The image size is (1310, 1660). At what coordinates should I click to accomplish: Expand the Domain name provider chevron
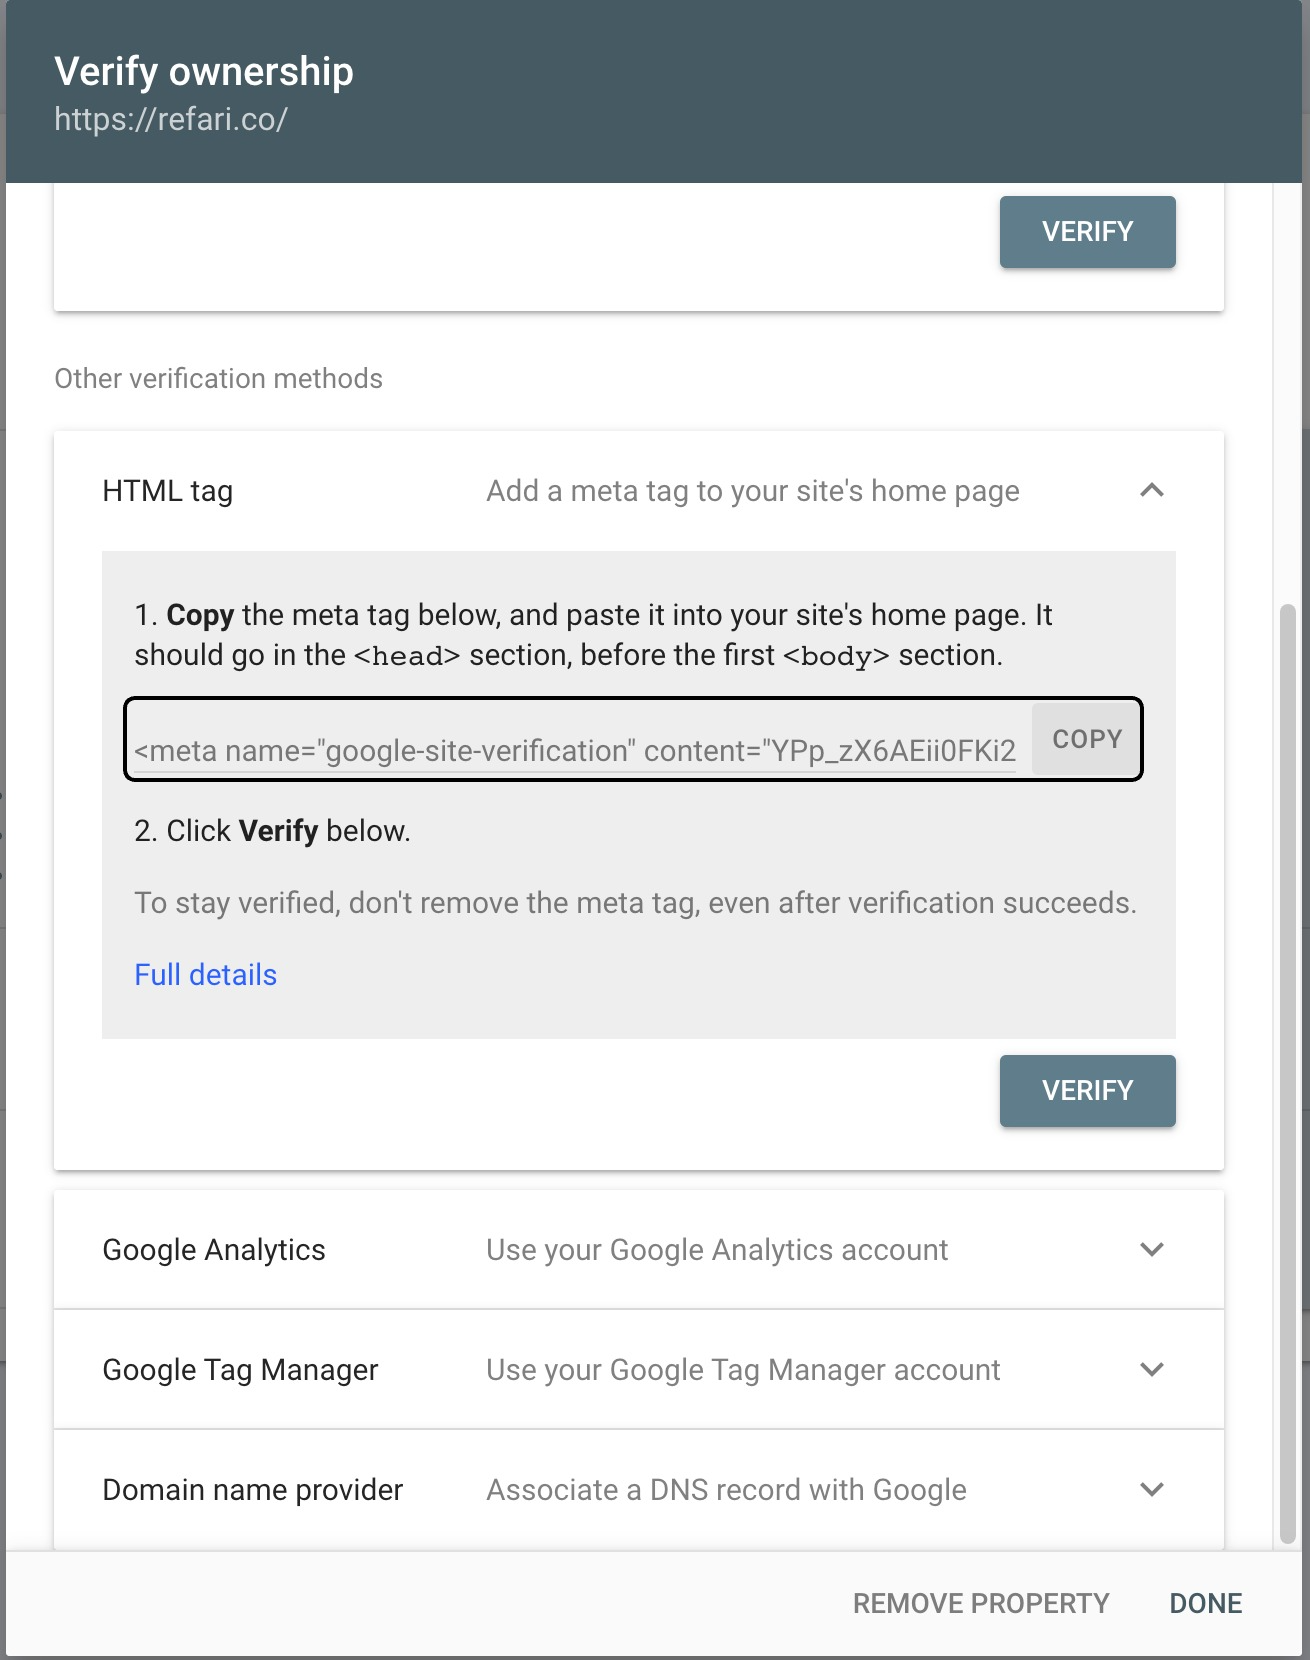pyautogui.click(x=1152, y=1489)
